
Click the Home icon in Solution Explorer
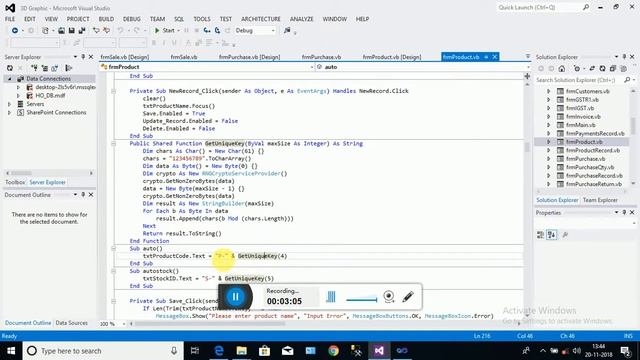562,69
